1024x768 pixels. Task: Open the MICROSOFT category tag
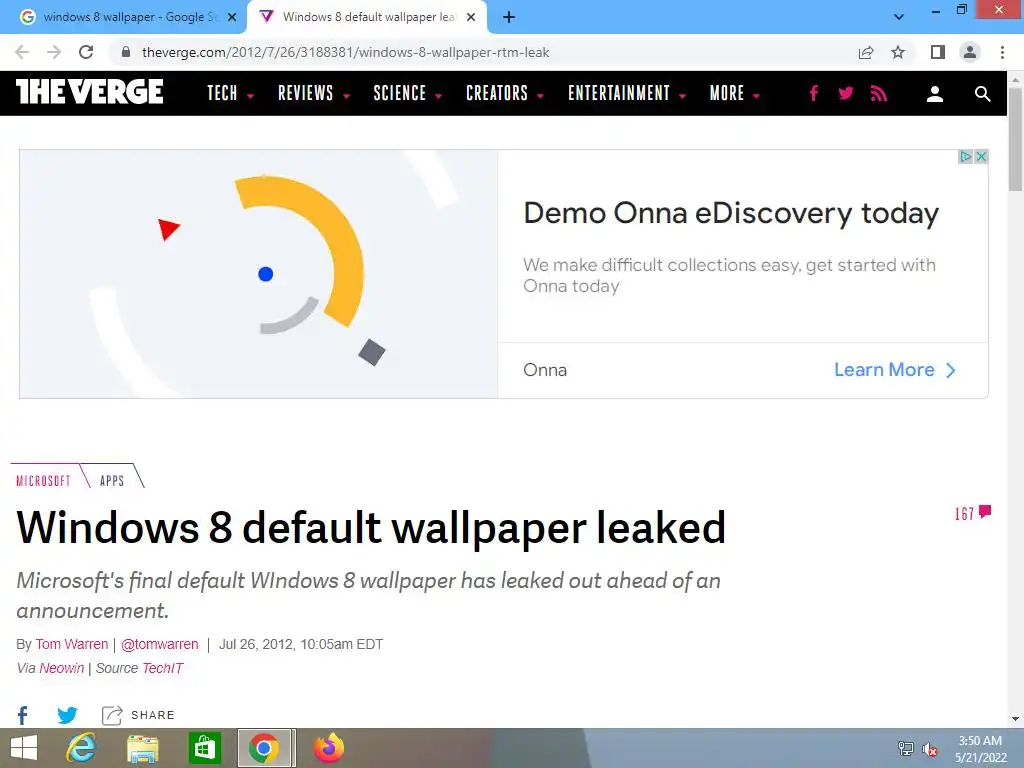click(x=43, y=481)
